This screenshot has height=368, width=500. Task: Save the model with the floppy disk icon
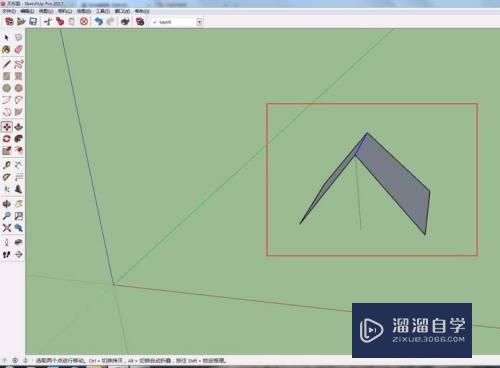click(x=33, y=22)
